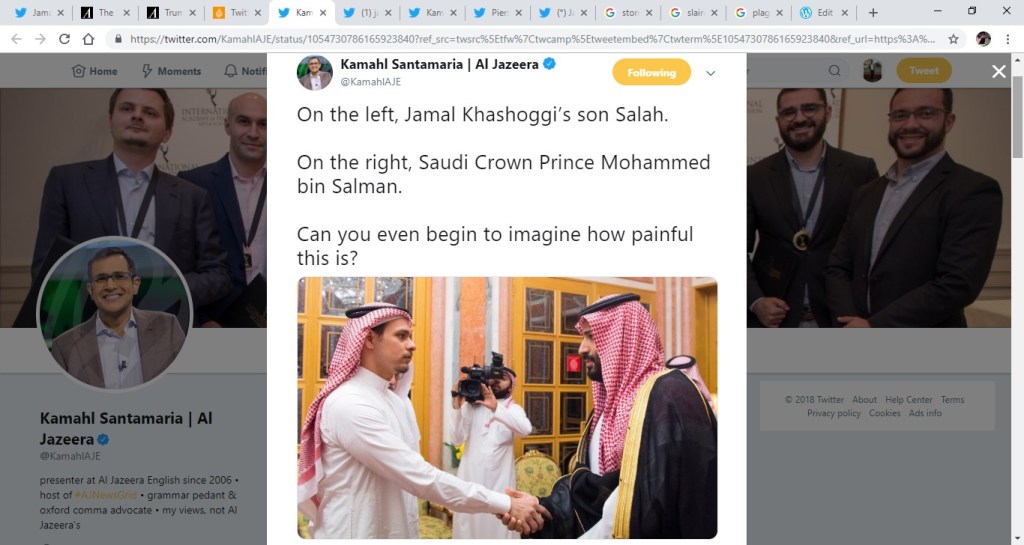The height and width of the screenshot is (545, 1024).
Task: Open the tweet's handshake photo
Action: (507, 408)
